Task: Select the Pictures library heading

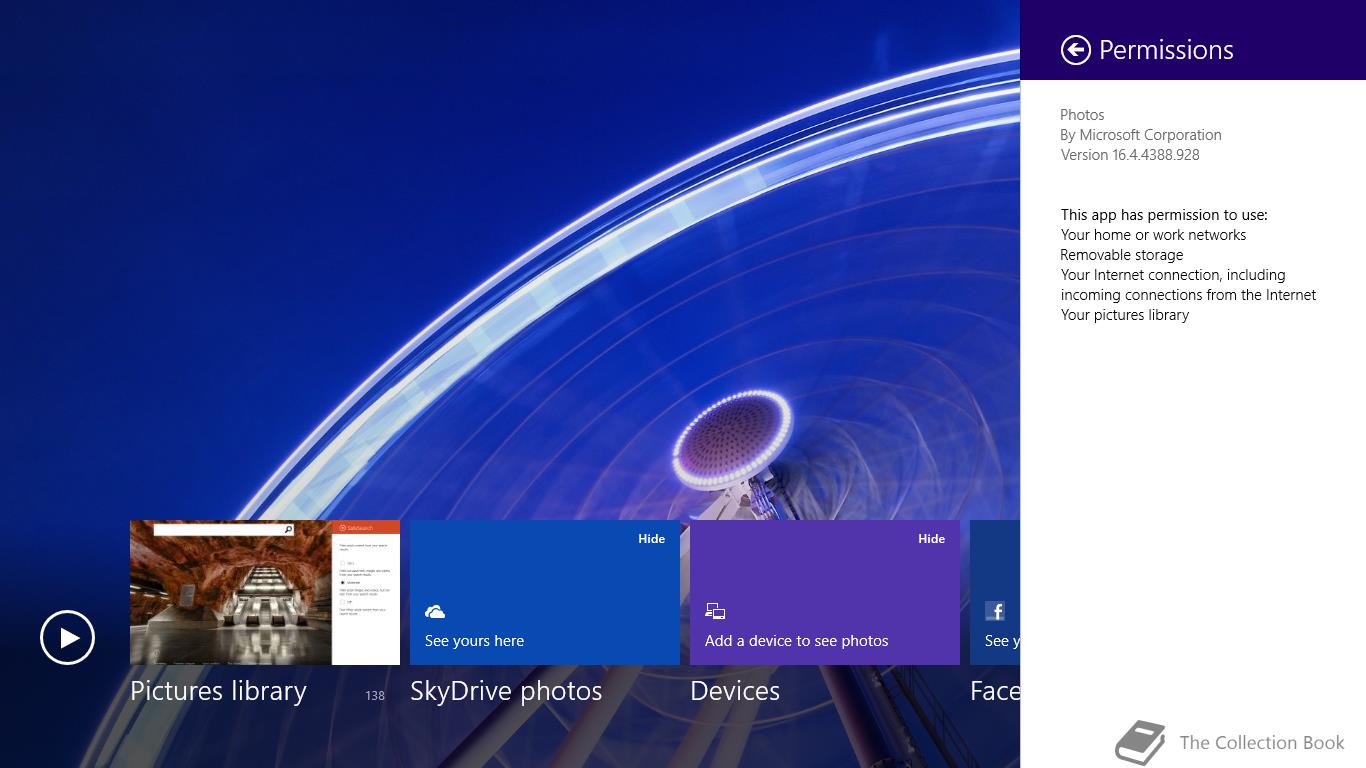Action: [218, 691]
